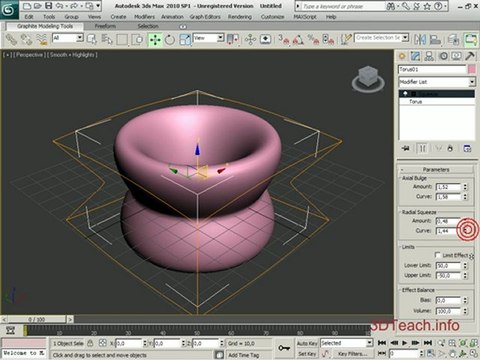Toggle Angle Snap
The height and width of the screenshot is (360, 480).
(x=298, y=40)
